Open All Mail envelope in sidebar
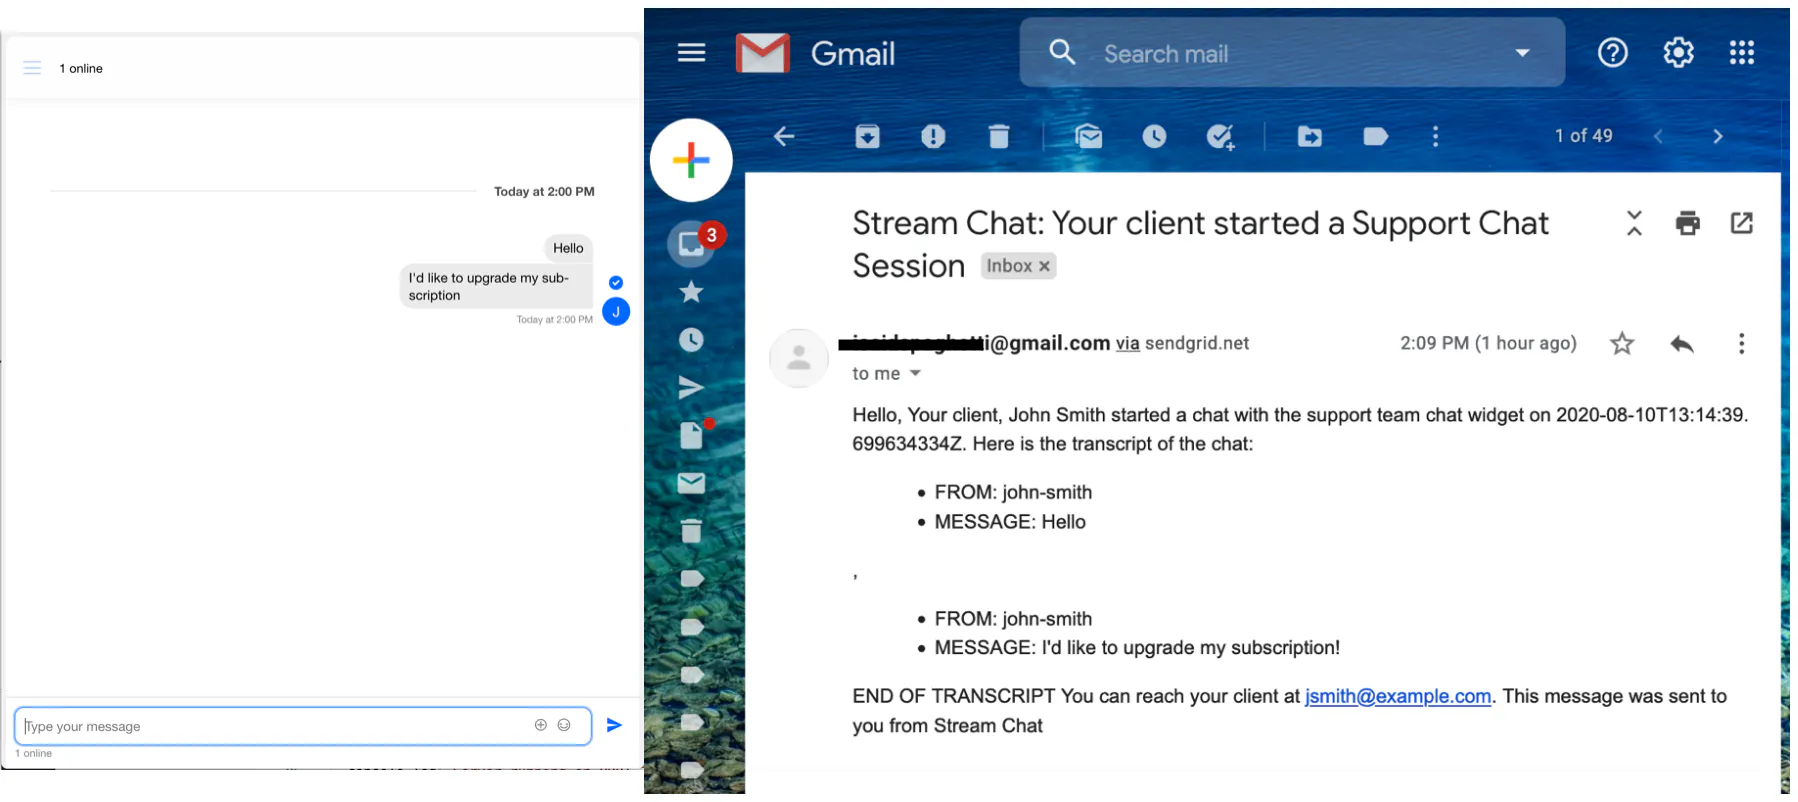This screenshot has height=802, width=1798. pyautogui.click(x=691, y=483)
